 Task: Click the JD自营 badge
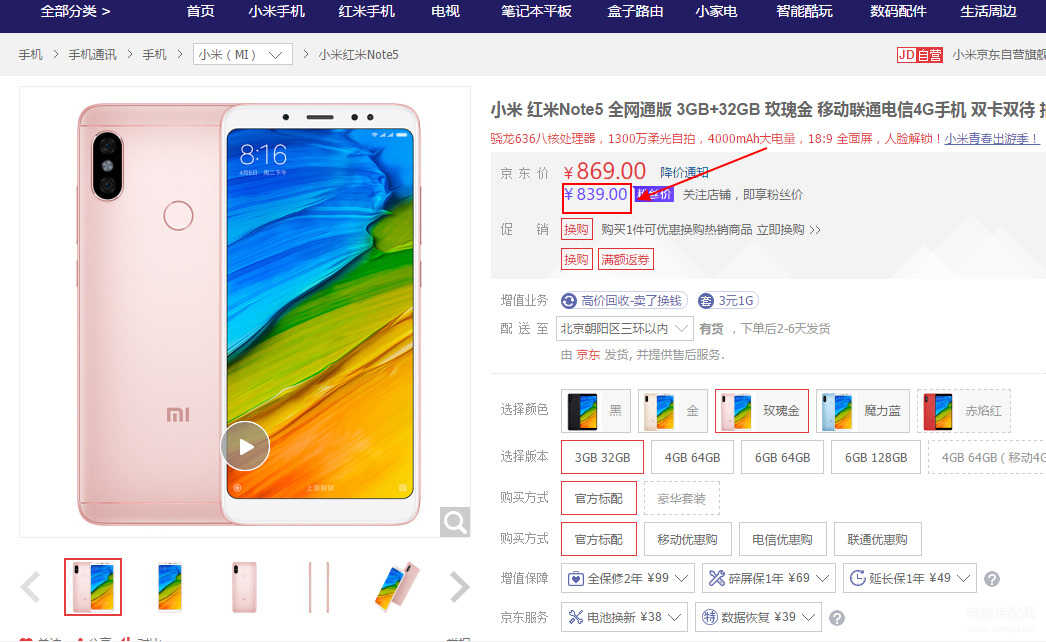(x=919, y=55)
